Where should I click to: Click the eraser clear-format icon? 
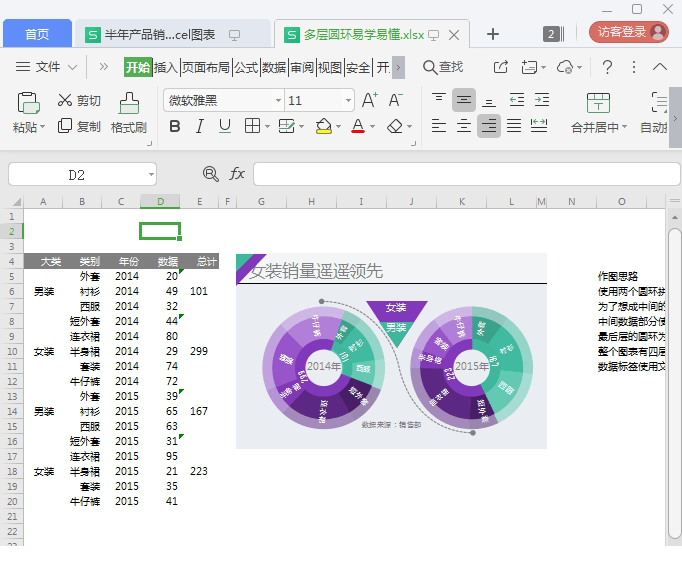(x=395, y=127)
